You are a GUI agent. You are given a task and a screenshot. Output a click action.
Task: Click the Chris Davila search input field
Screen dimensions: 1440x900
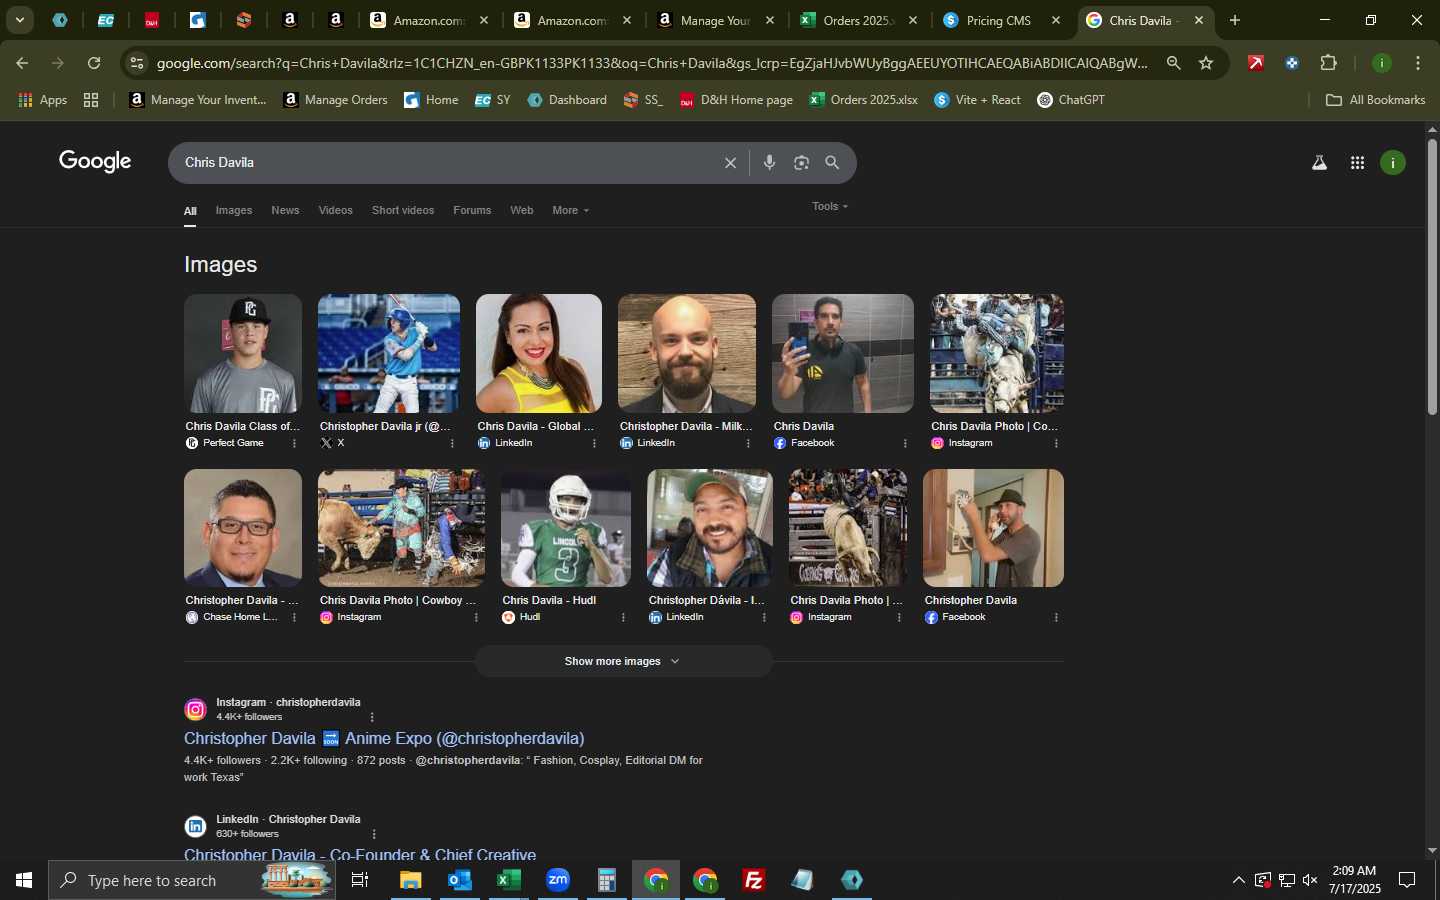[445, 163]
